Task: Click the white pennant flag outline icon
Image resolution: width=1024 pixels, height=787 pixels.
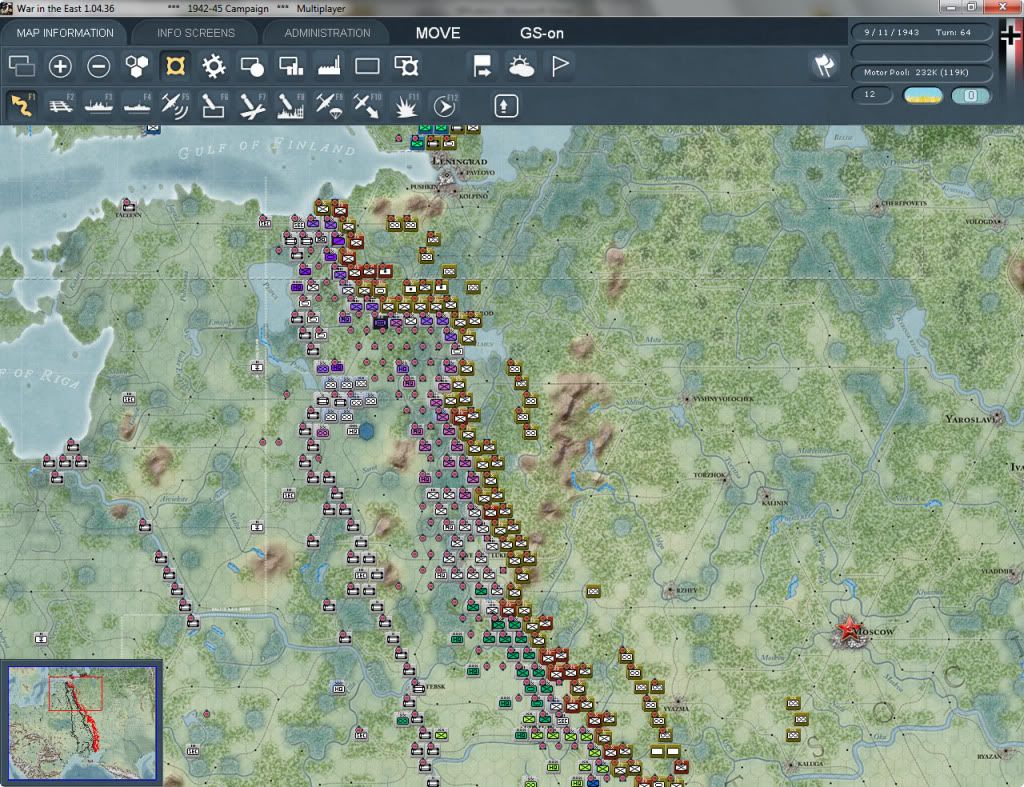Action: [560, 66]
